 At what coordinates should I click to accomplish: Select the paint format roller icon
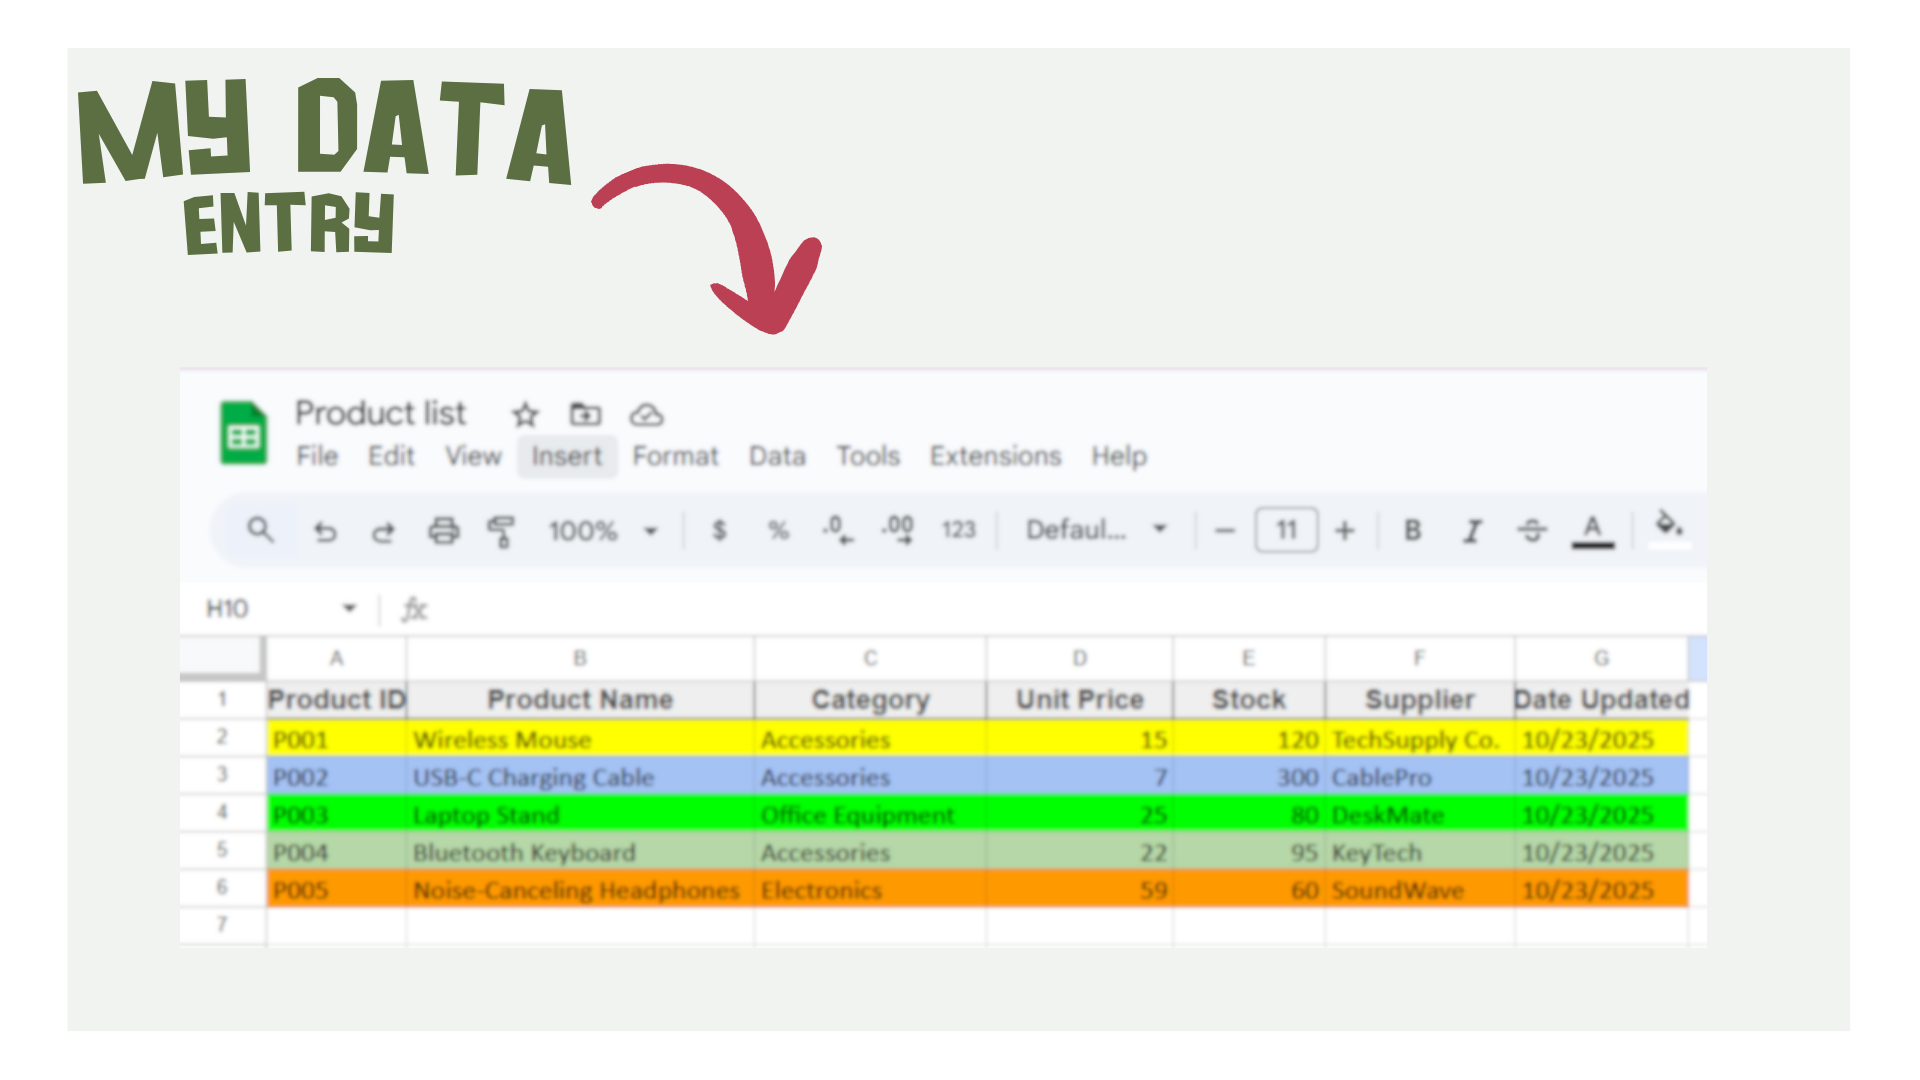[501, 530]
